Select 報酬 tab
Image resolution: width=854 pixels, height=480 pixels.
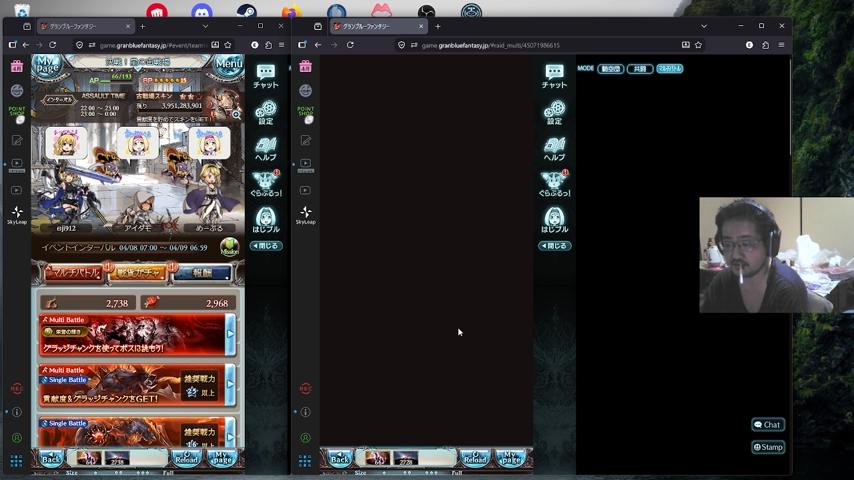coord(202,272)
